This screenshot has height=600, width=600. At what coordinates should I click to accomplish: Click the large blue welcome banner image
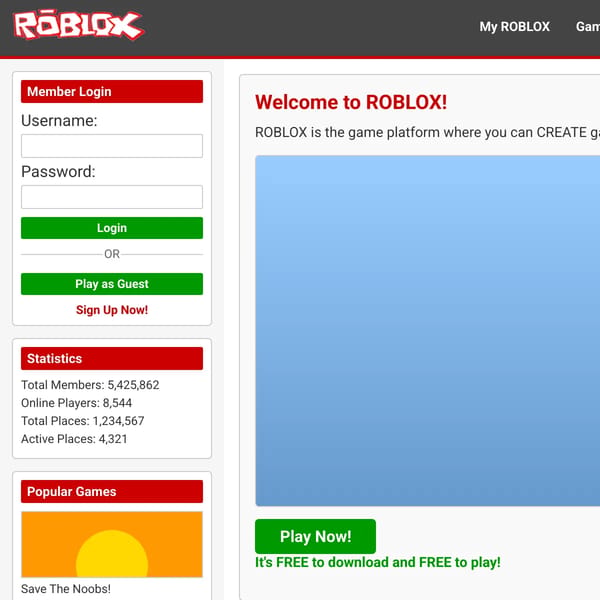(x=427, y=331)
